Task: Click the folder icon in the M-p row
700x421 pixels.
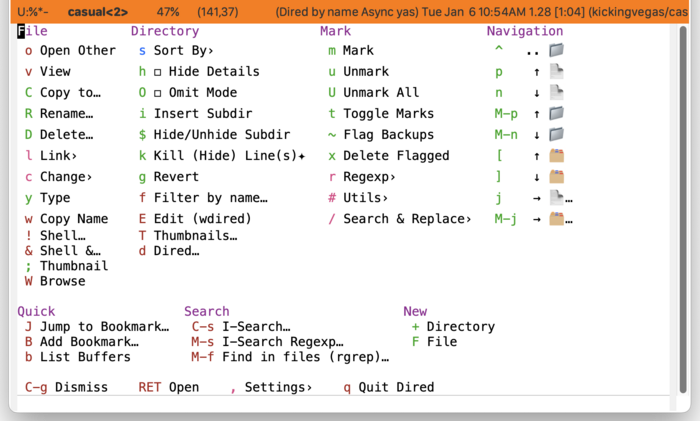Action: [556, 113]
